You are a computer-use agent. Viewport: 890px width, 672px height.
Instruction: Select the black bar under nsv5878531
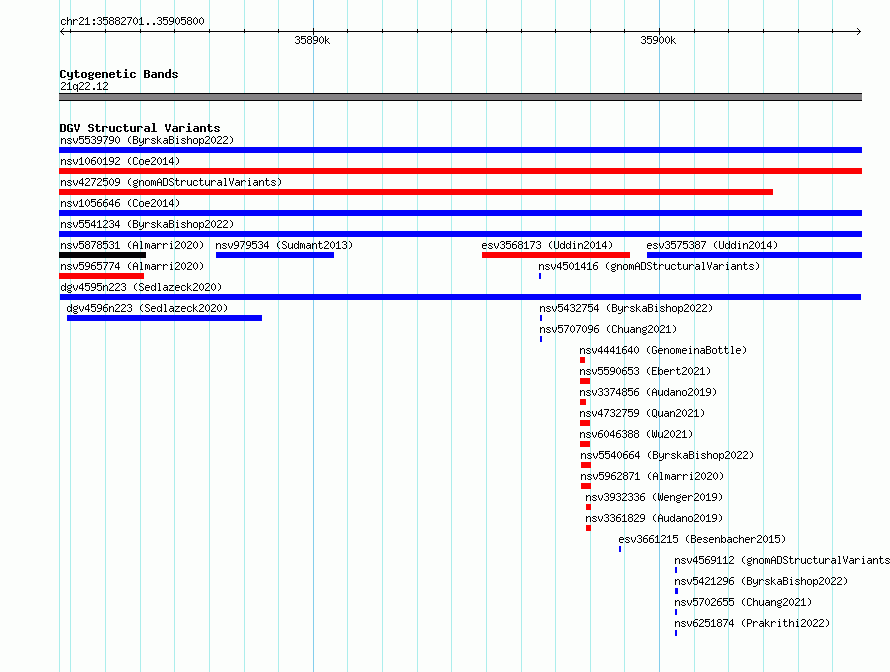[102, 255]
